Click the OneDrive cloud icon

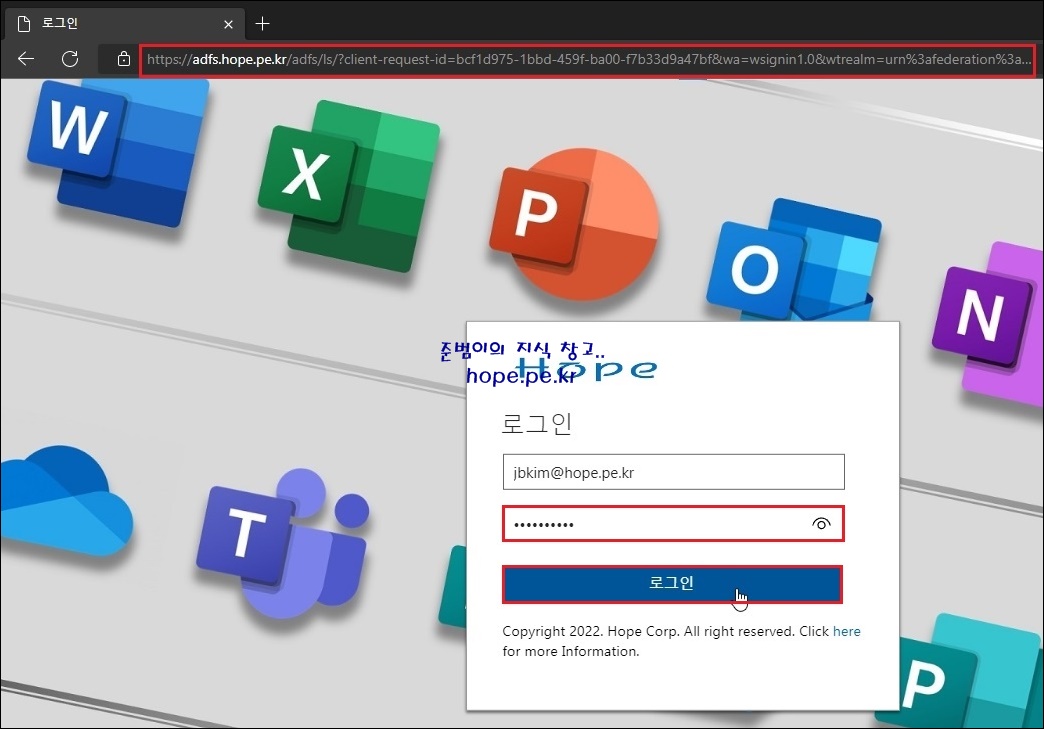[x=67, y=501]
